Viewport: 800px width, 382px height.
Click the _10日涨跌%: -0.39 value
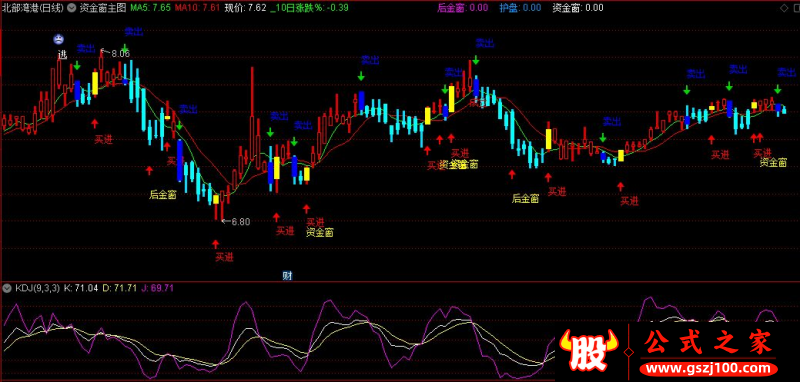[309, 8]
